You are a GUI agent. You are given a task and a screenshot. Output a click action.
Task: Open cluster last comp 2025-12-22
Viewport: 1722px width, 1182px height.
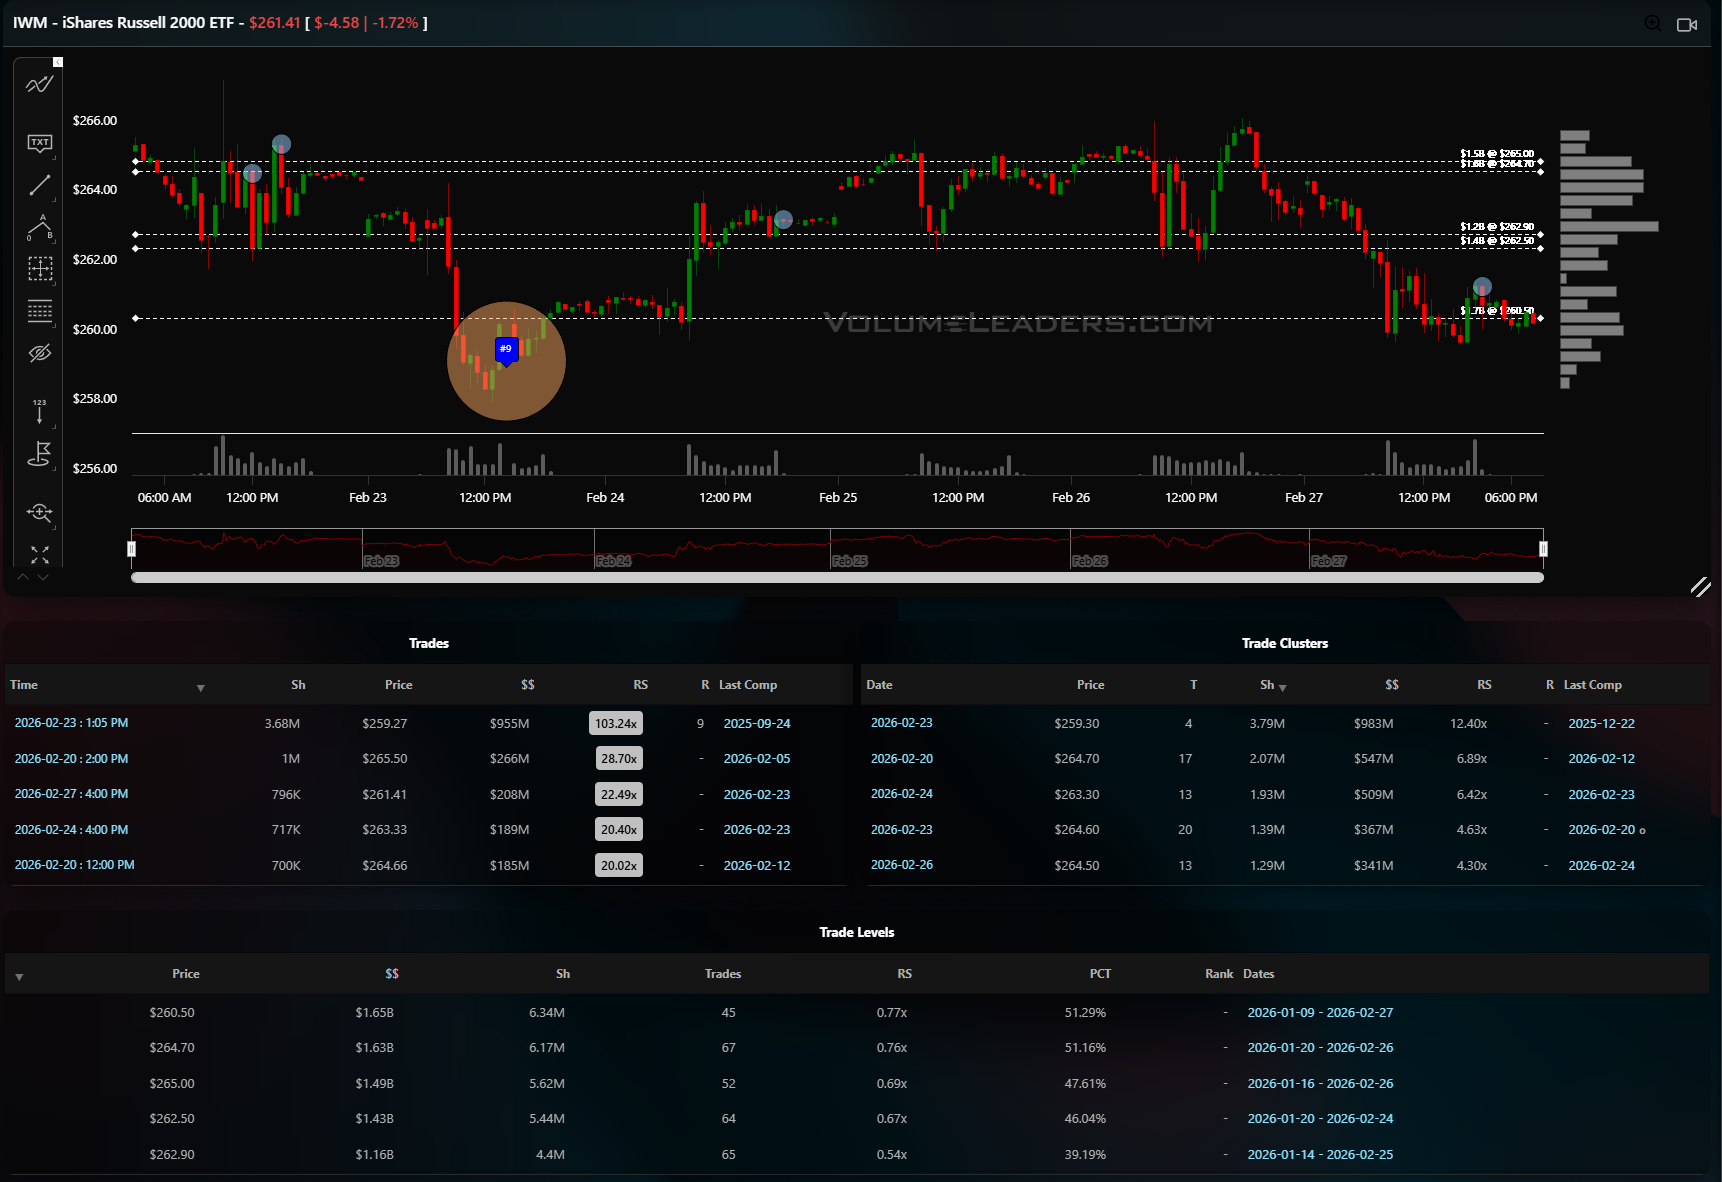pyautogui.click(x=1601, y=724)
